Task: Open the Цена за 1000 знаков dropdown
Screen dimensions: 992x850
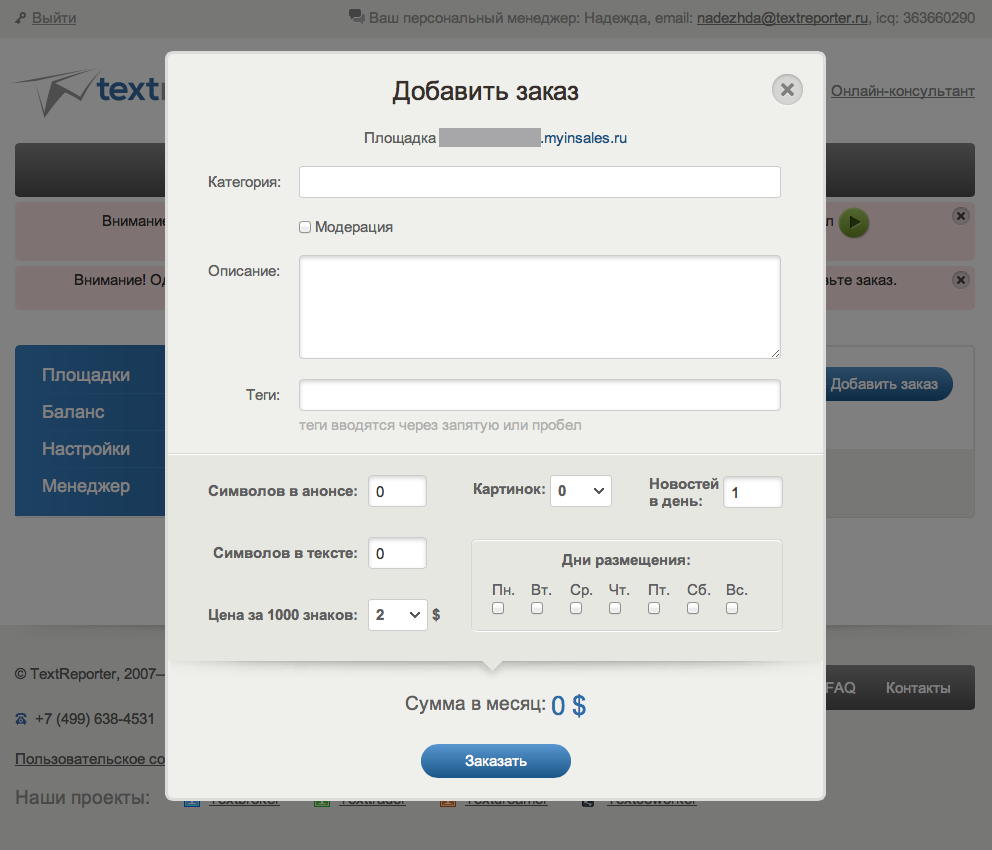Action: [398, 615]
